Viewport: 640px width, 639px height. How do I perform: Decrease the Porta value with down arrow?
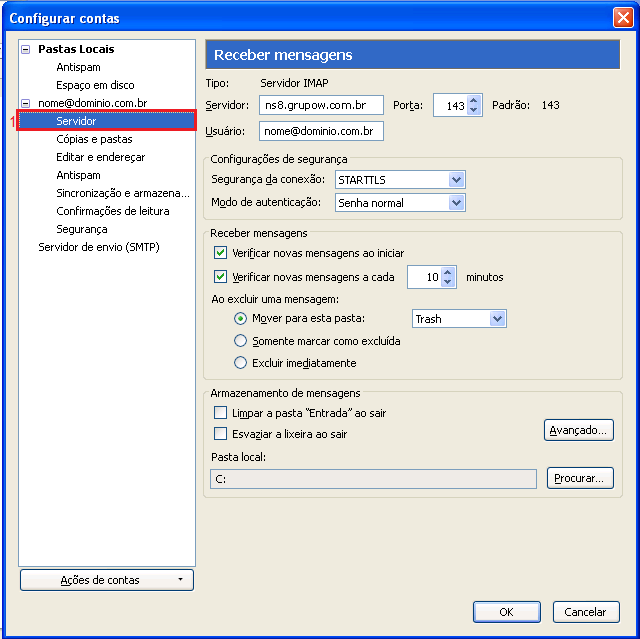click(x=473, y=110)
